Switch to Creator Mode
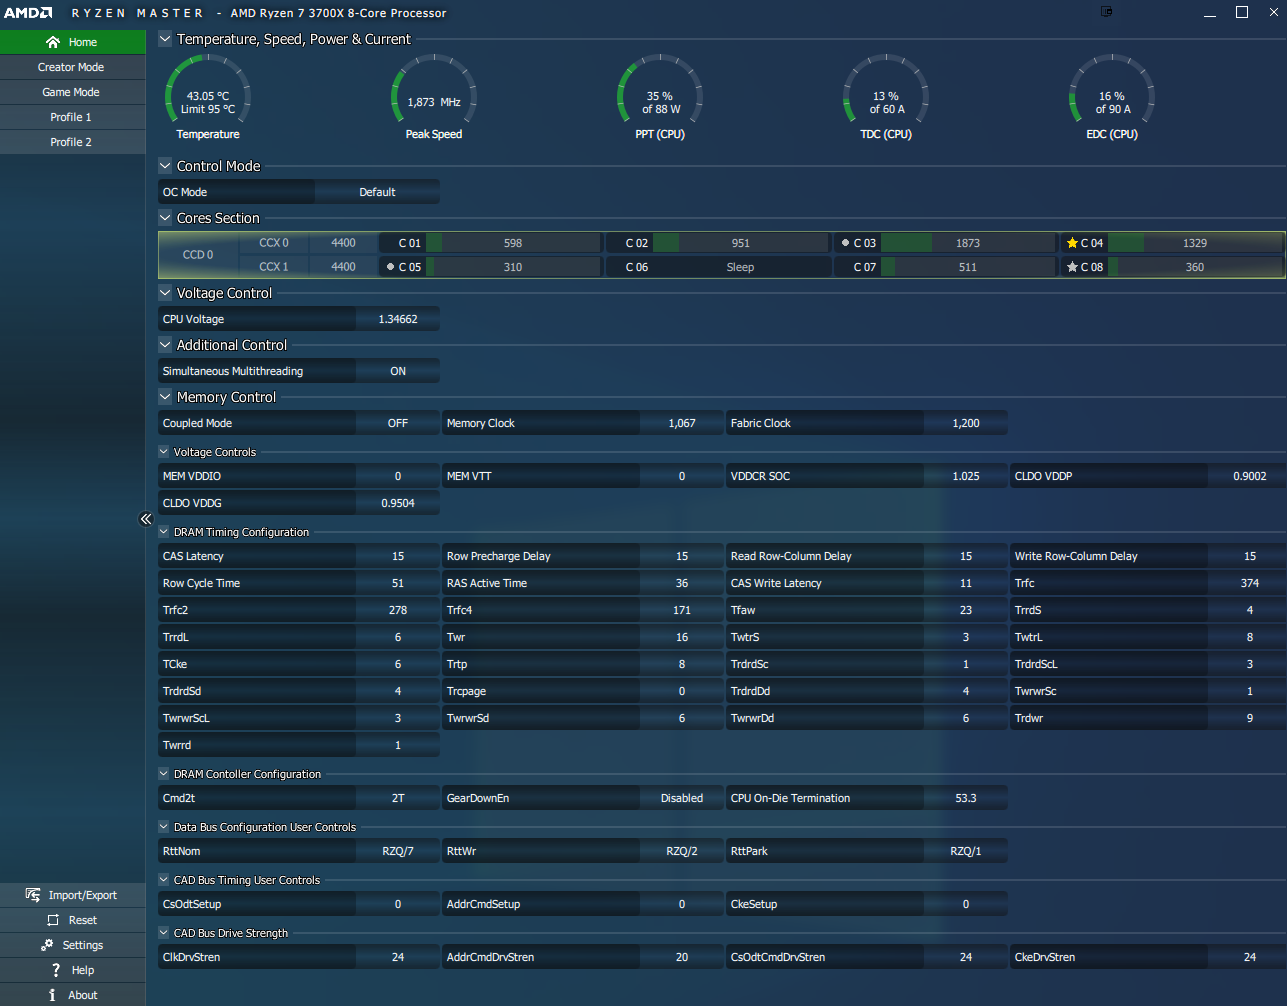 [72, 67]
